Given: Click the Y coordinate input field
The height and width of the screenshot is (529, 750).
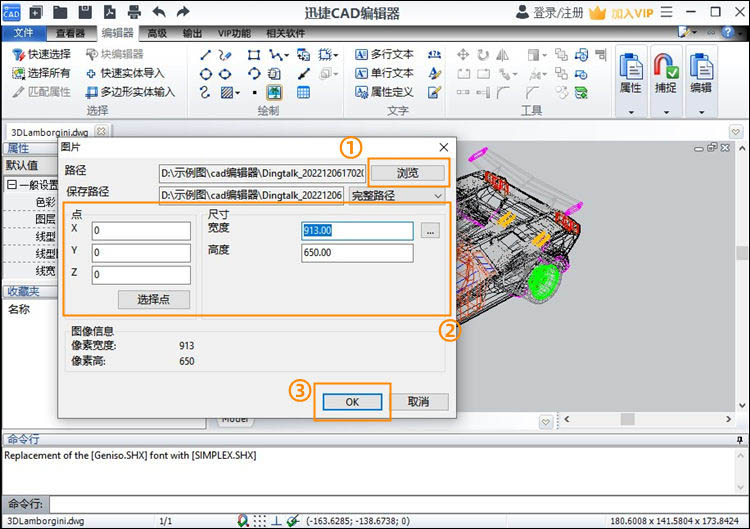Looking at the screenshot, I should tap(141, 253).
